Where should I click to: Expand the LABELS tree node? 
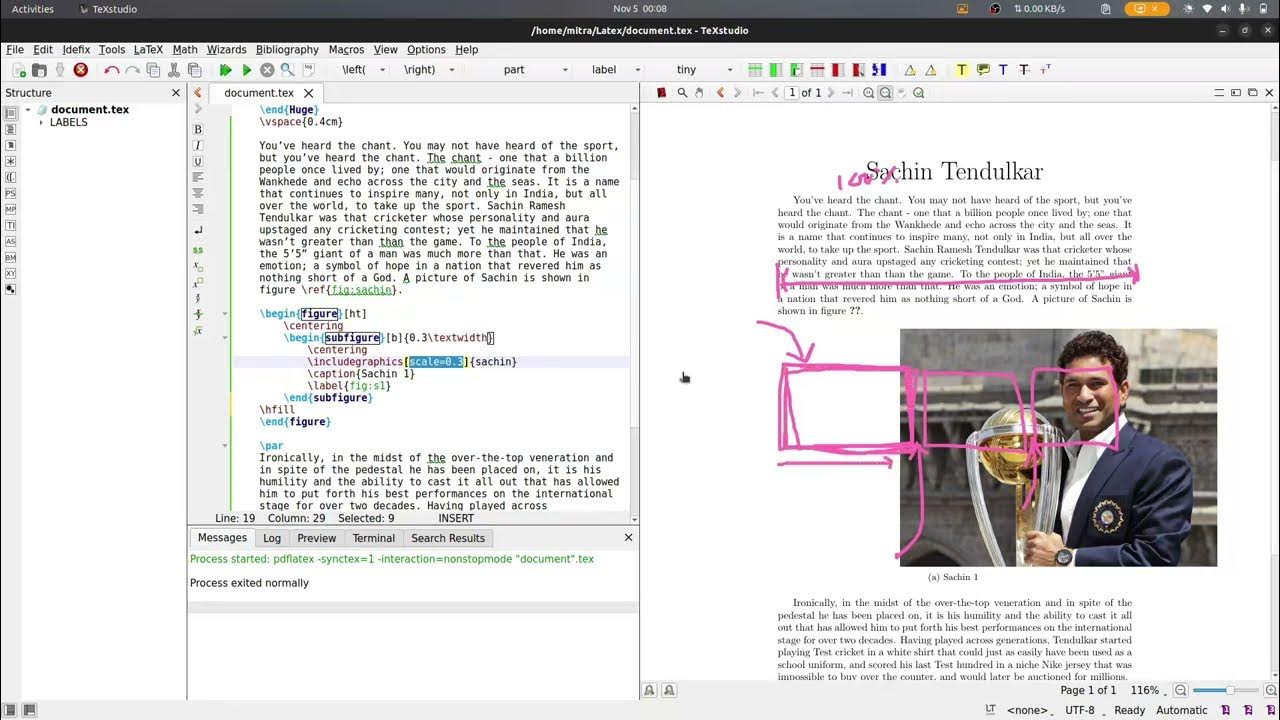pos(41,123)
